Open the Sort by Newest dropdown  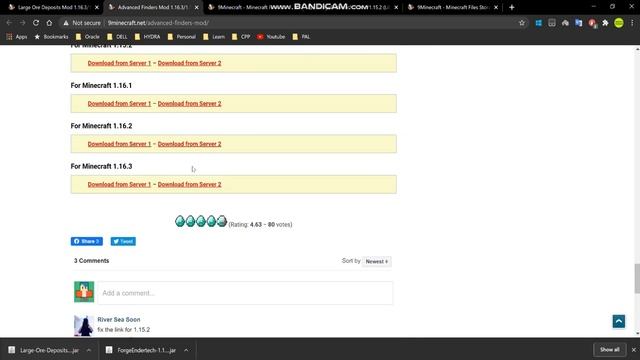(377, 261)
